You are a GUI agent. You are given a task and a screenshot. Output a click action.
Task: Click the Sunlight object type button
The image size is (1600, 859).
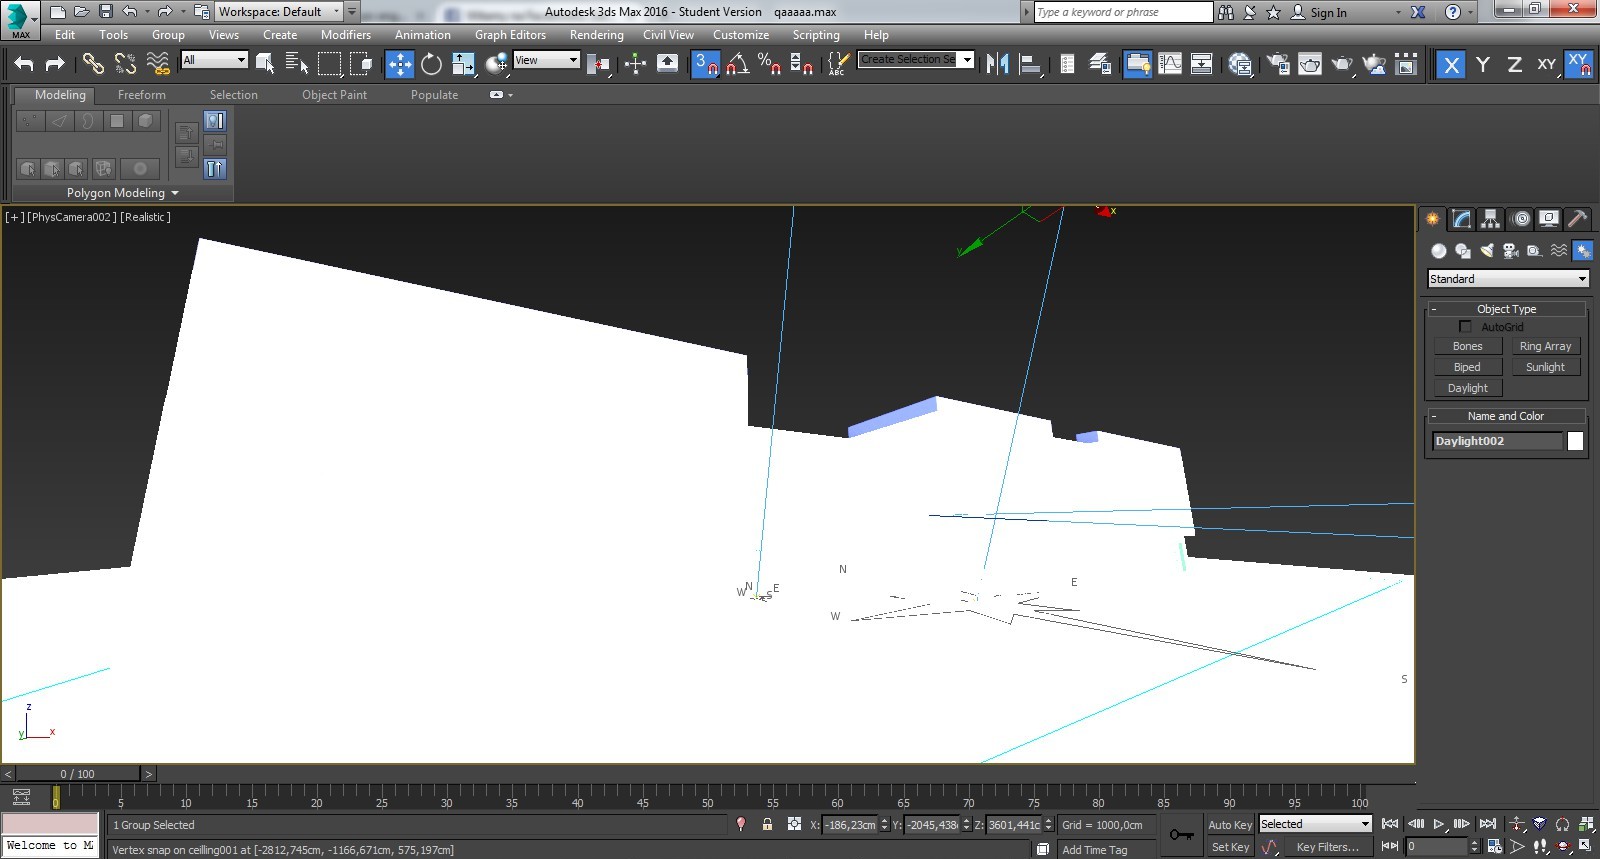tap(1544, 367)
